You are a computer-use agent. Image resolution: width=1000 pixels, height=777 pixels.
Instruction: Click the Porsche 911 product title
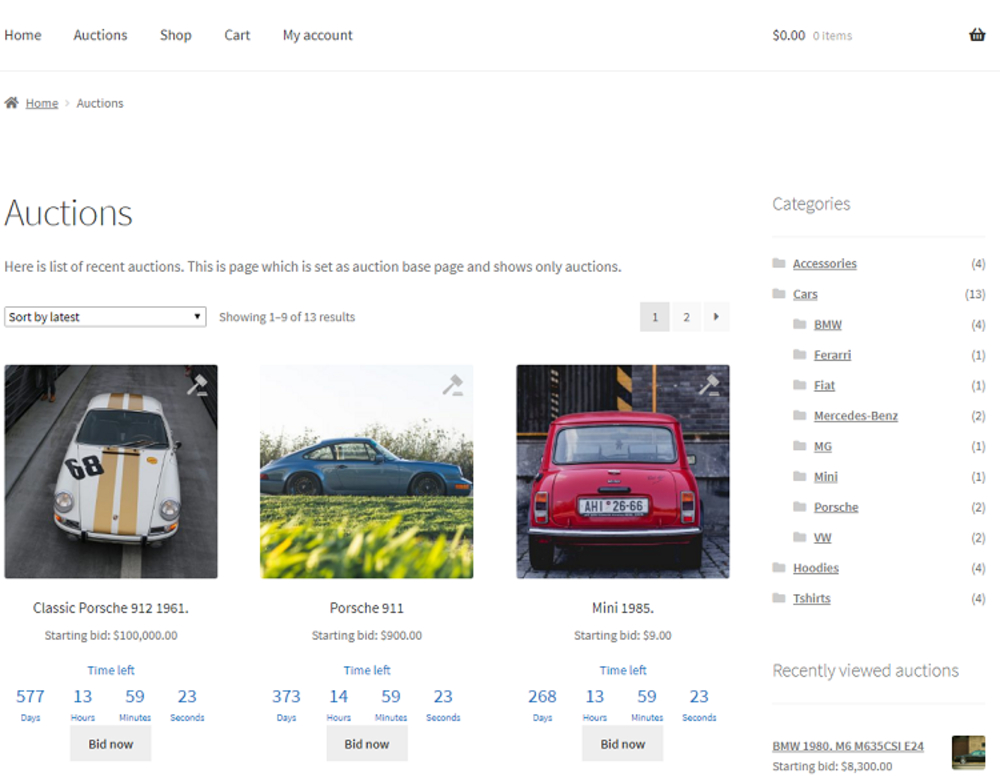tap(367, 608)
